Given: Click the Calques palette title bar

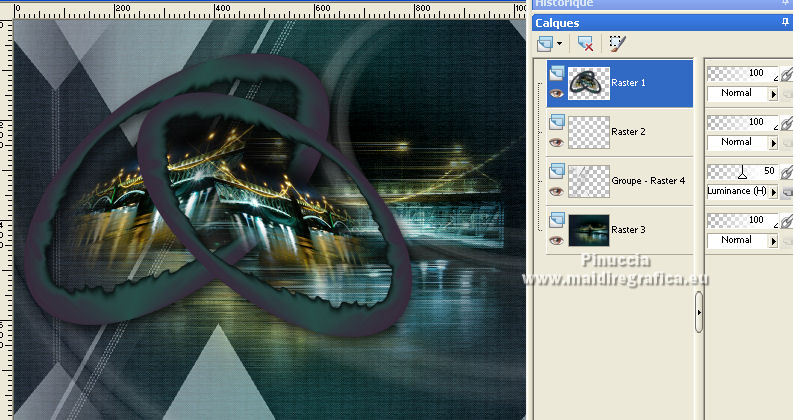Looking at the screenshot, I should click(x=663, y=23).
